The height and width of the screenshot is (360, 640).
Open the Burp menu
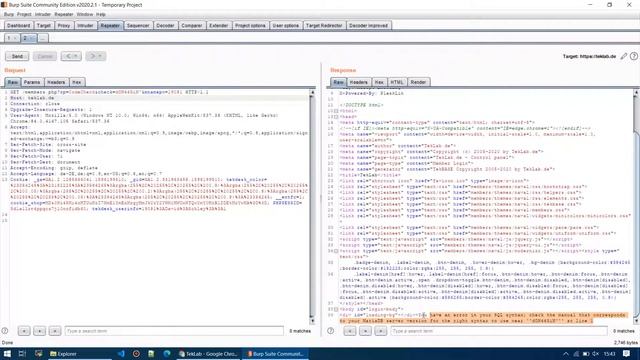point(9,14)
